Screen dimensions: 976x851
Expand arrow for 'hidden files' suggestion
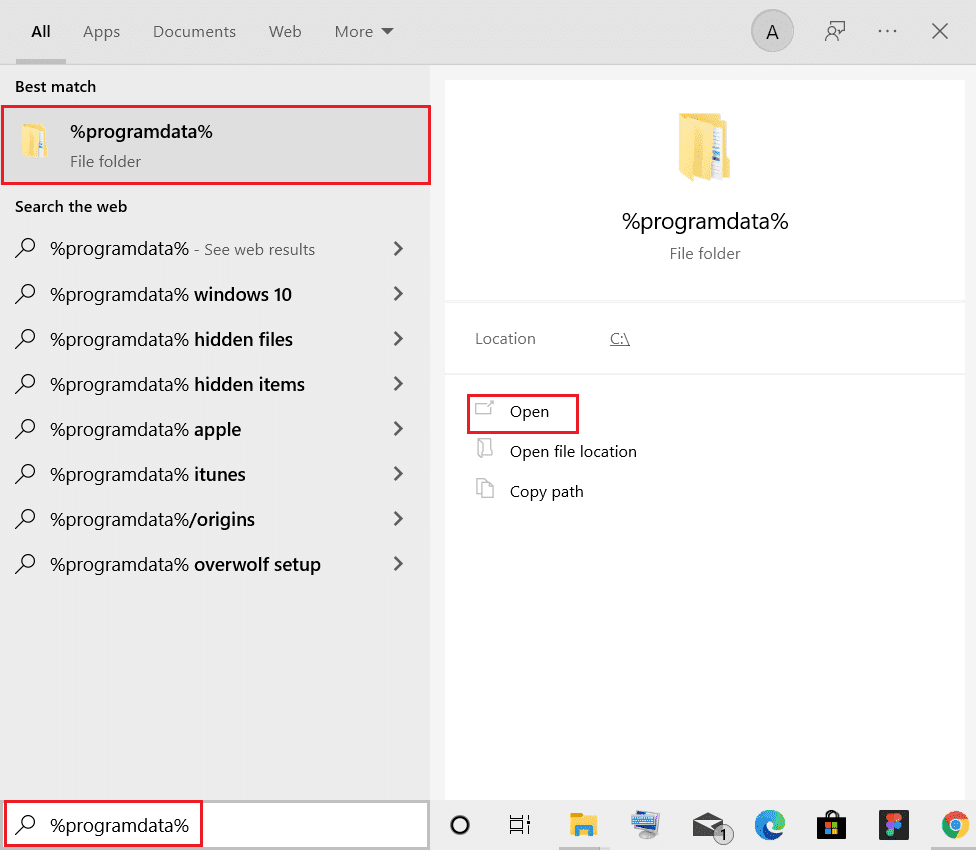coord(398,339)
